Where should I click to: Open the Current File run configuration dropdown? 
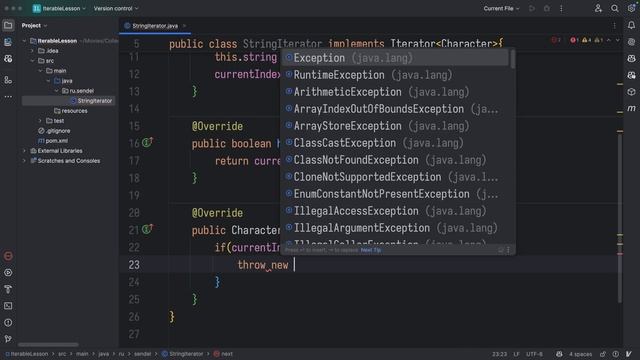[502, 8]
